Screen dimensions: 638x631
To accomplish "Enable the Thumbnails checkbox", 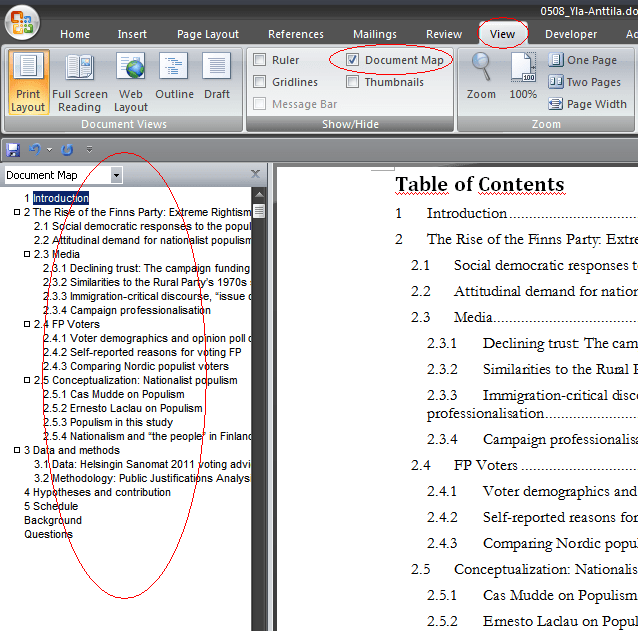I will pyautogui.click(x=352, y=82).
